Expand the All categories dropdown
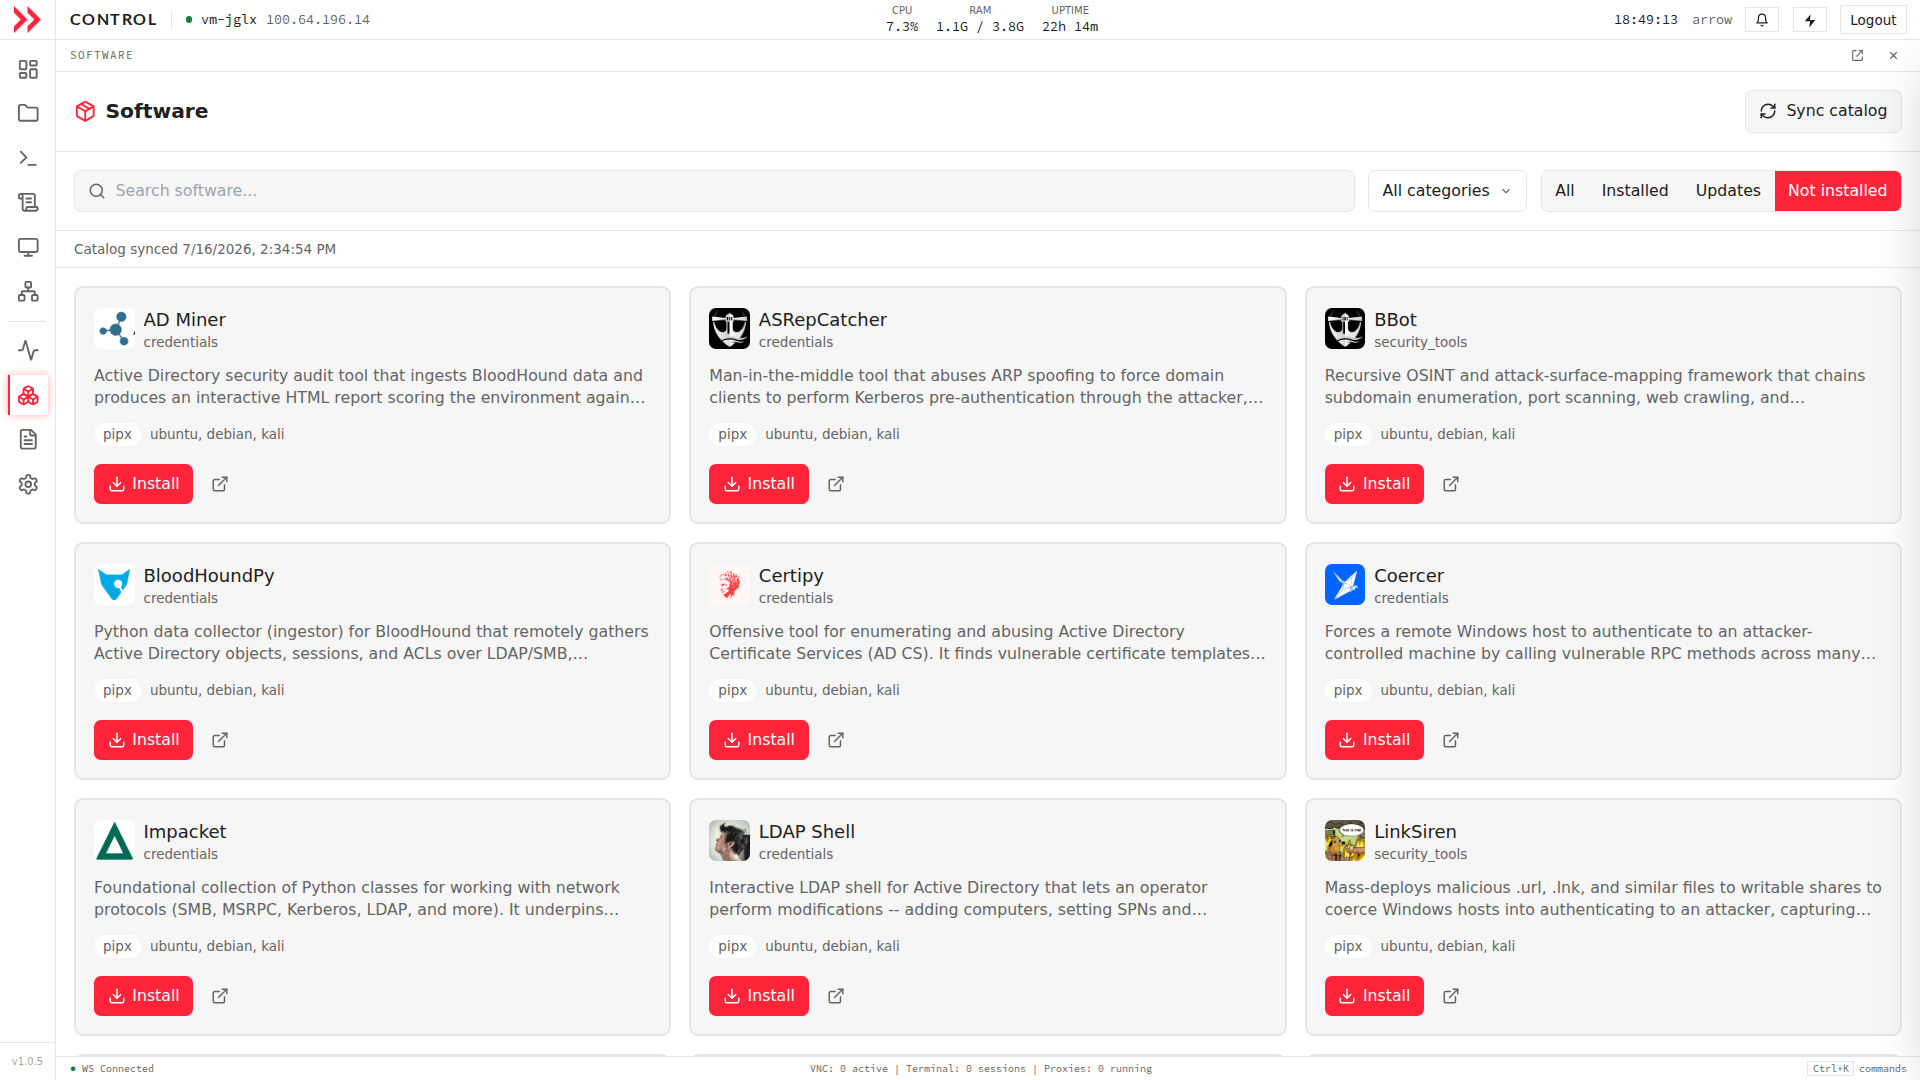 pos(1447,191)
